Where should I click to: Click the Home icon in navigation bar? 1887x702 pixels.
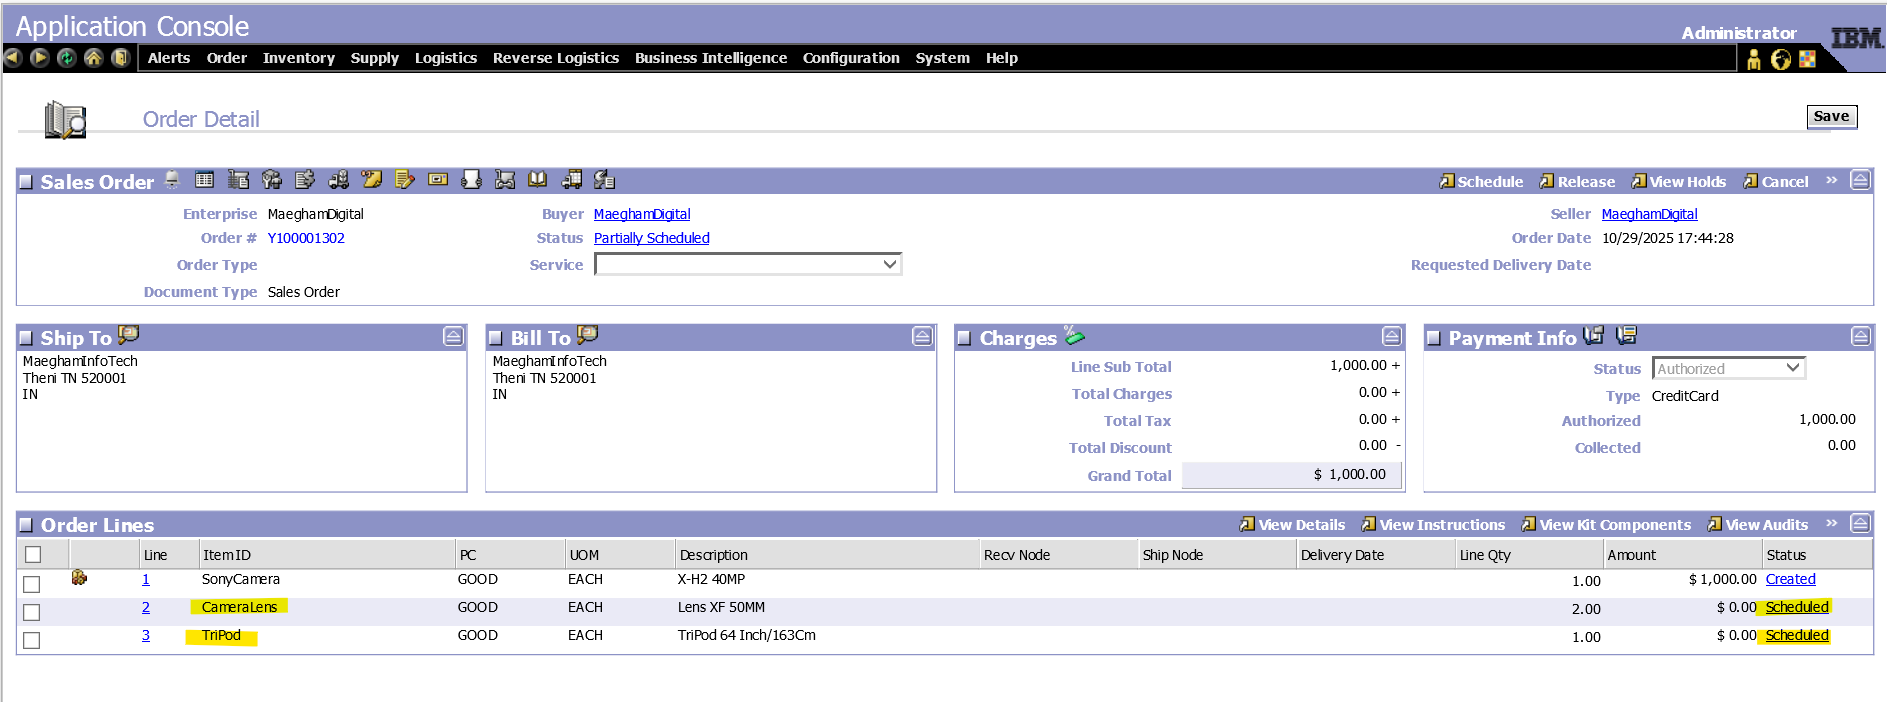click(x=93, y=58)
